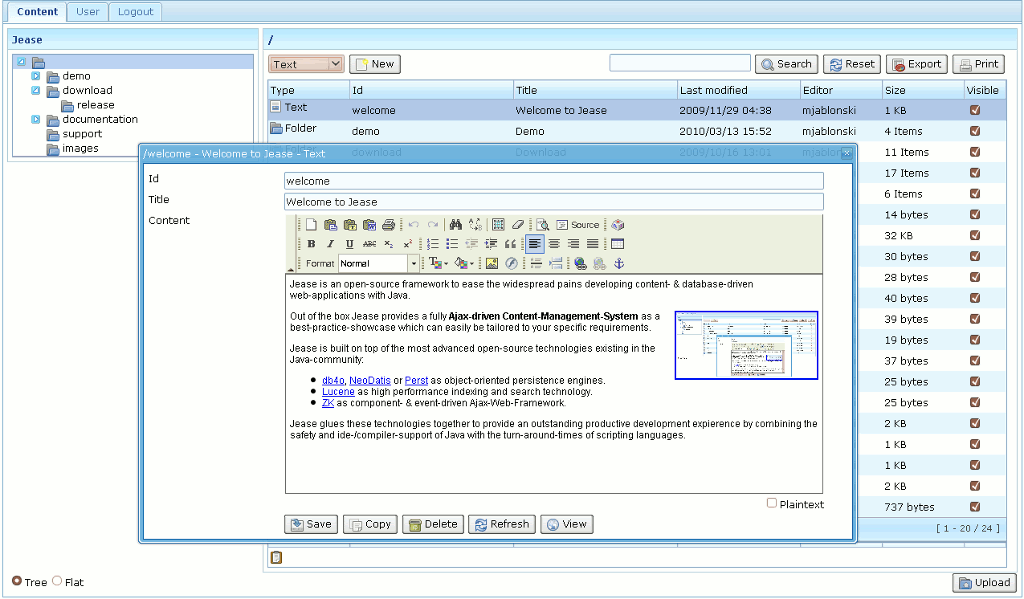Toggle Italic formatting
Viewport: 1024px width, 599px height.
pyautogui.click(x=330, y=244)
